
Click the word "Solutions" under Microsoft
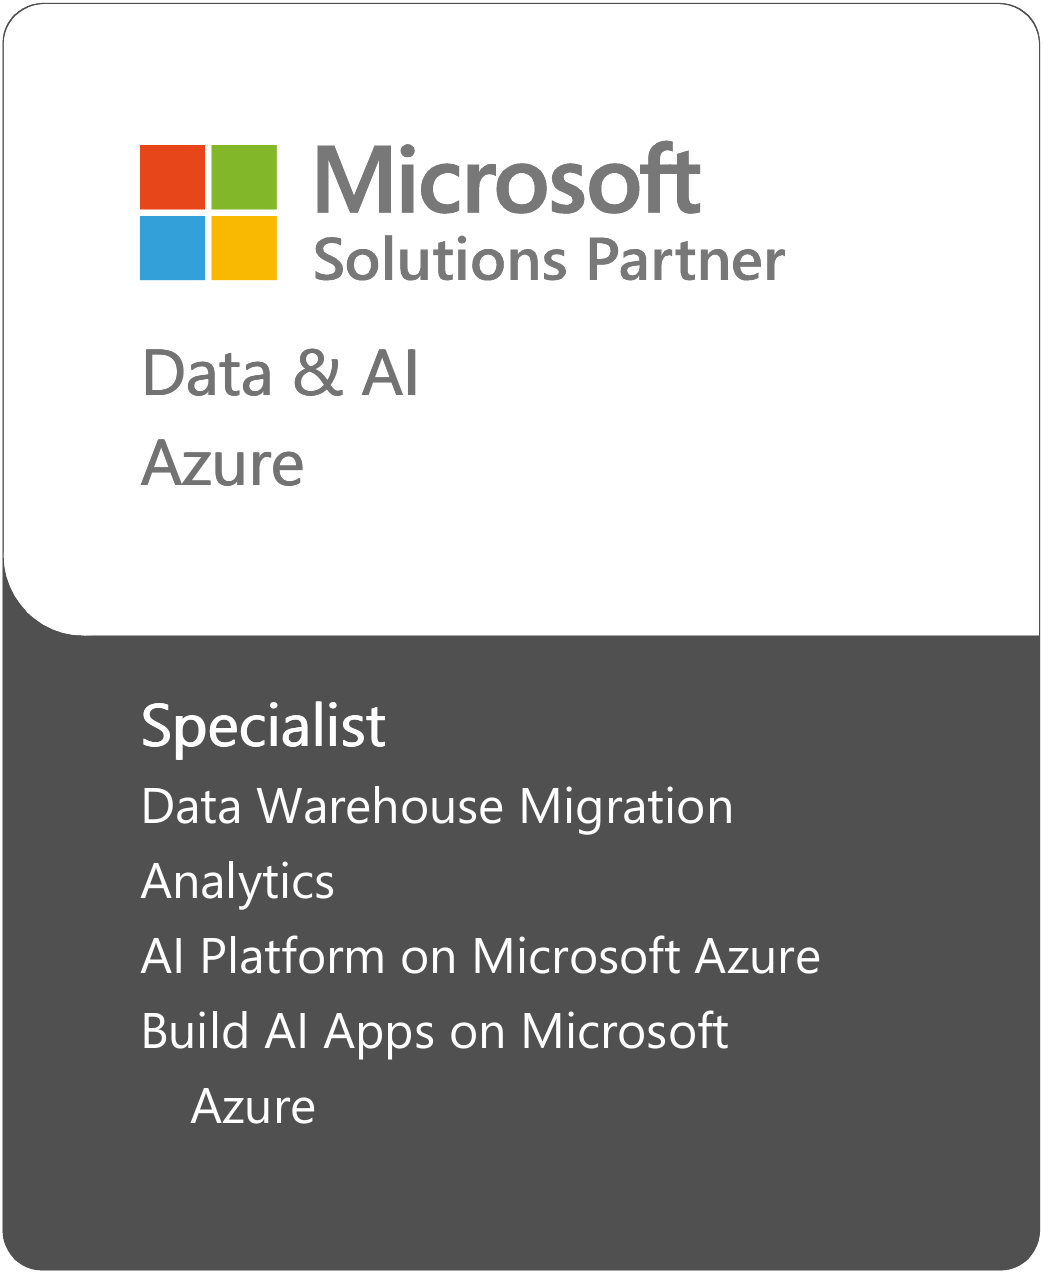[440, 260]
